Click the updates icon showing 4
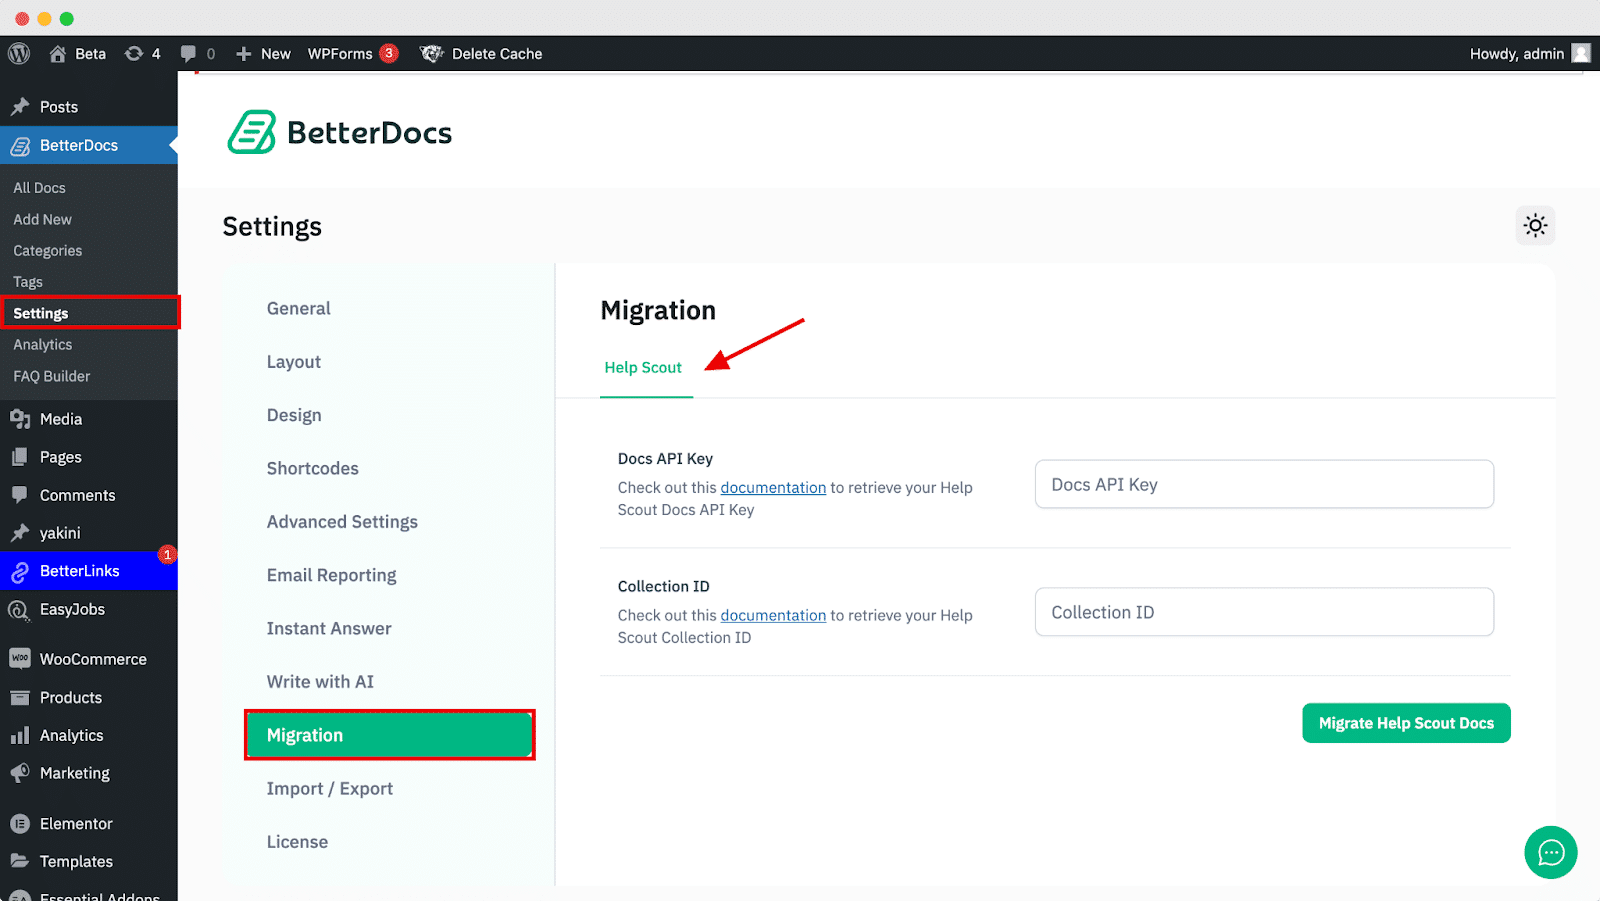 (142, 53)
